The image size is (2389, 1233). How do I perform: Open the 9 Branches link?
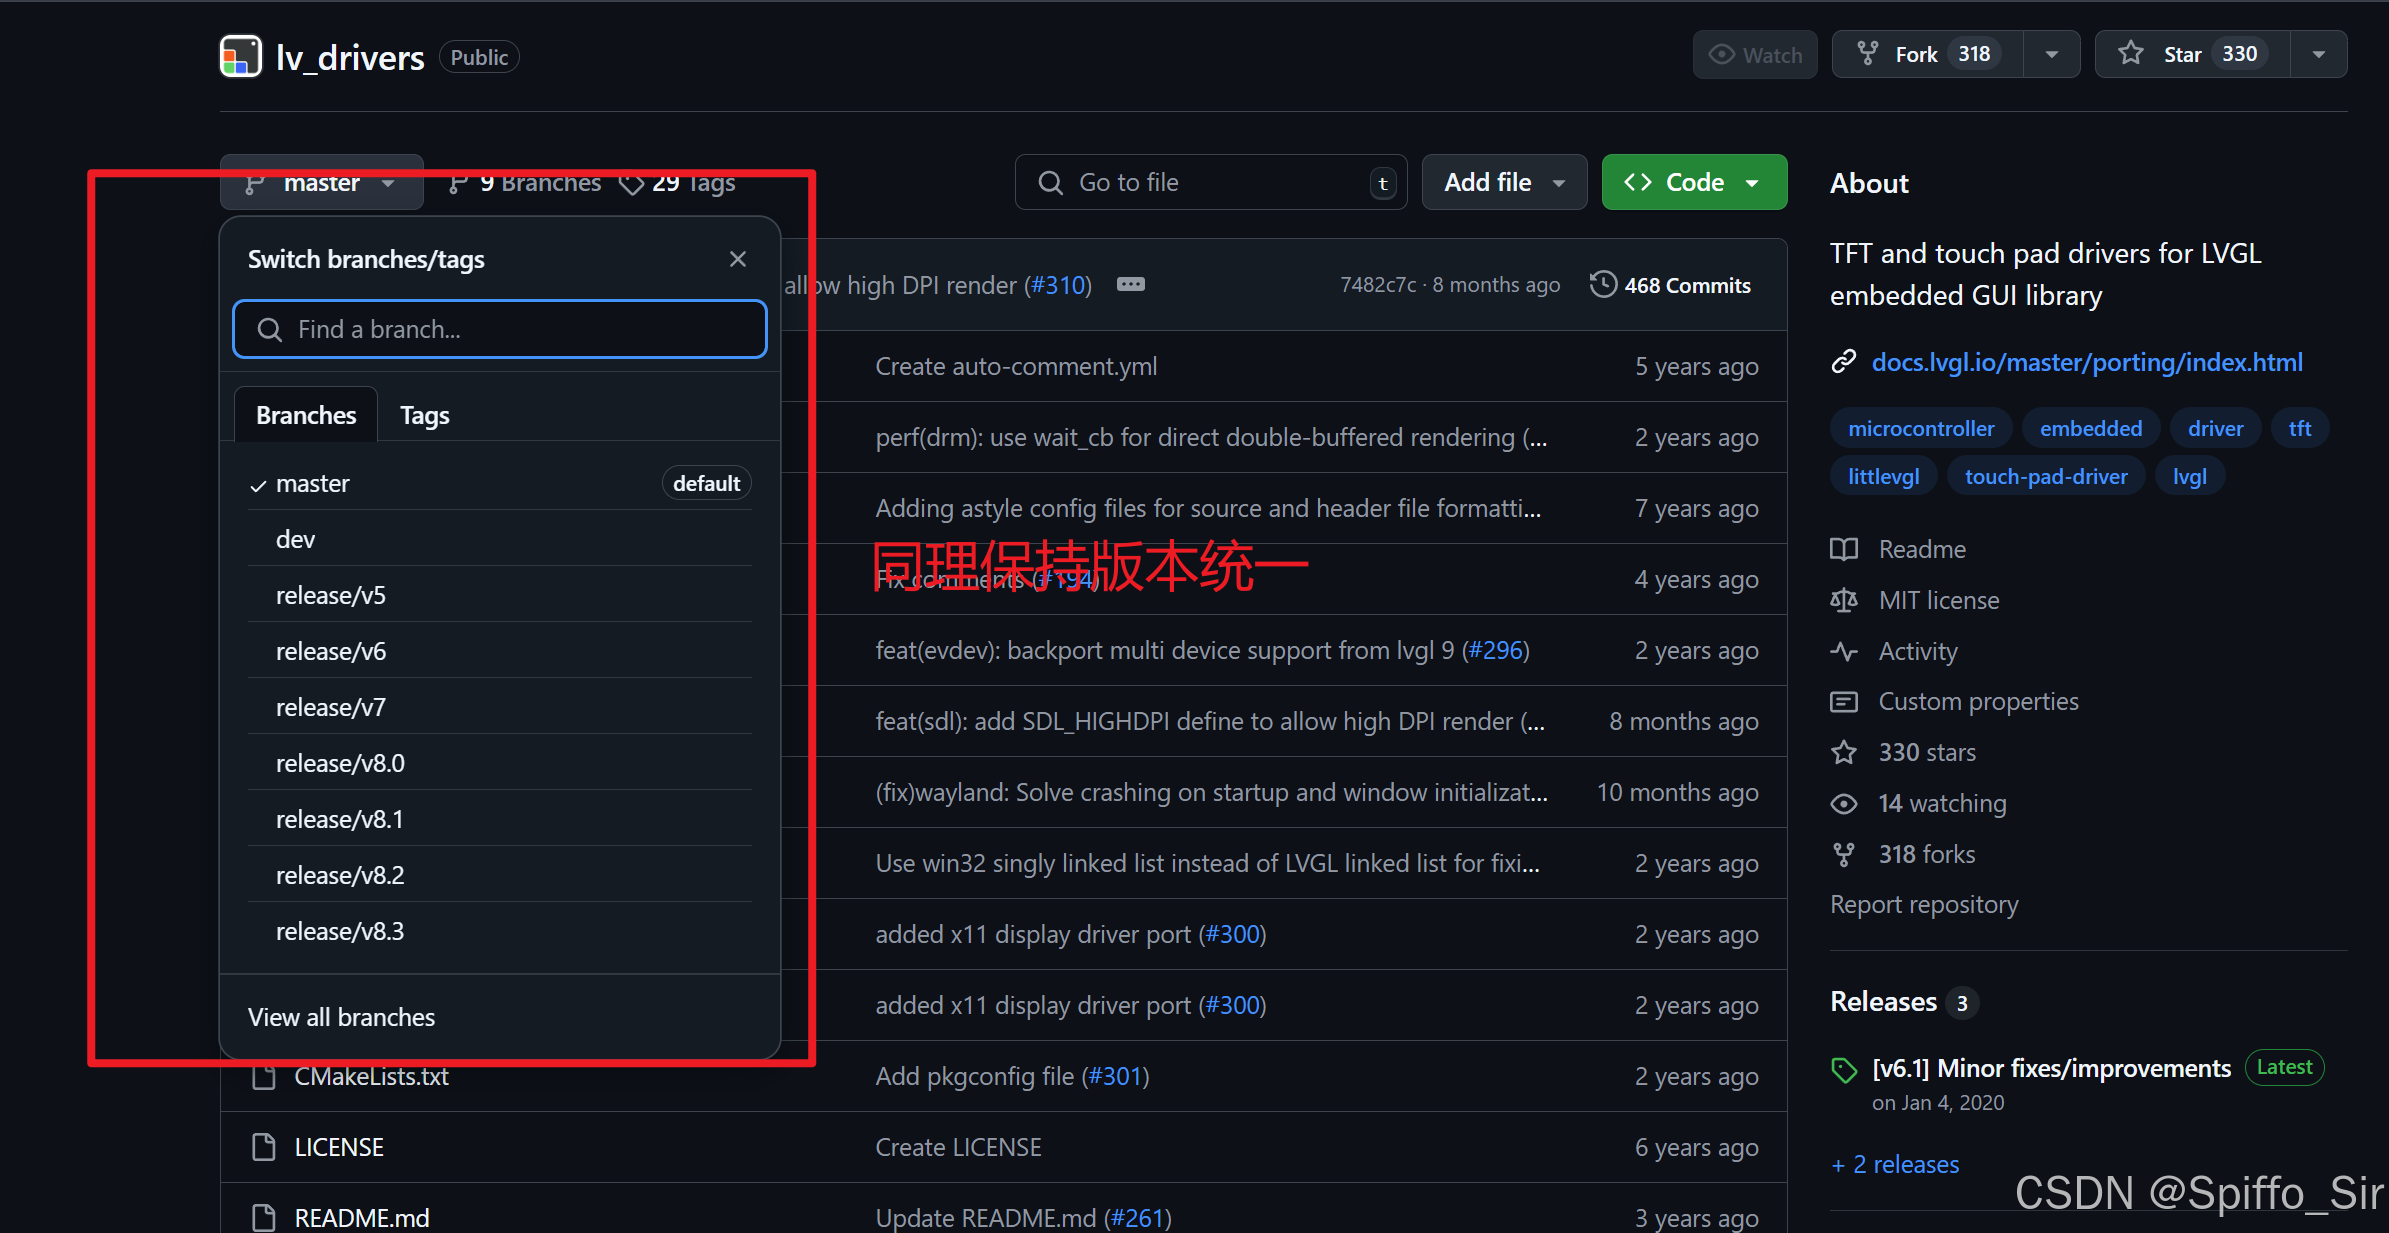point(526,183)
